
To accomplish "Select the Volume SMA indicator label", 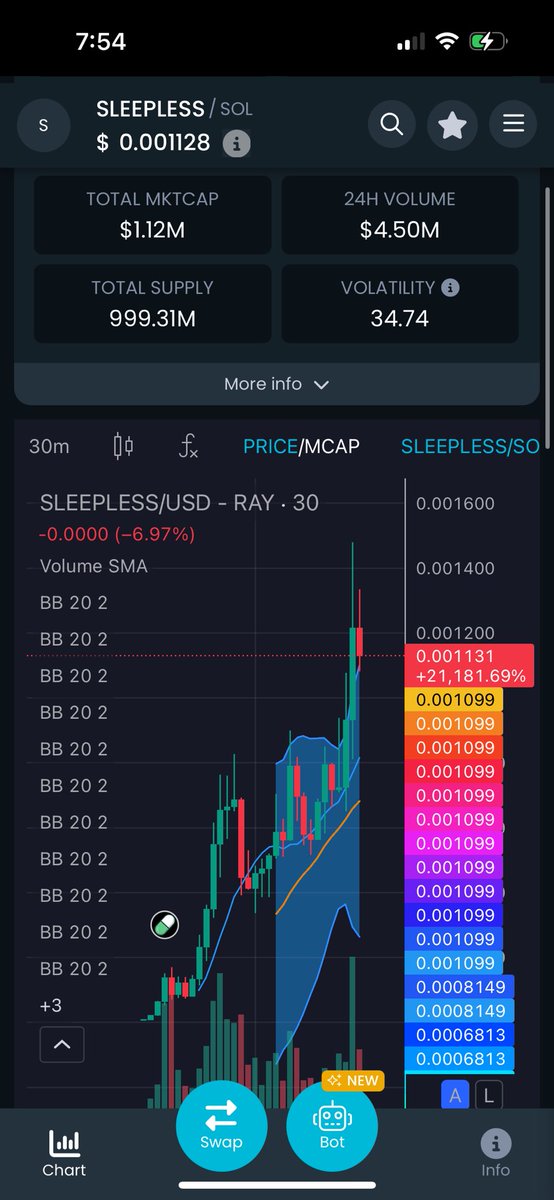I will [x=94, y=566].
